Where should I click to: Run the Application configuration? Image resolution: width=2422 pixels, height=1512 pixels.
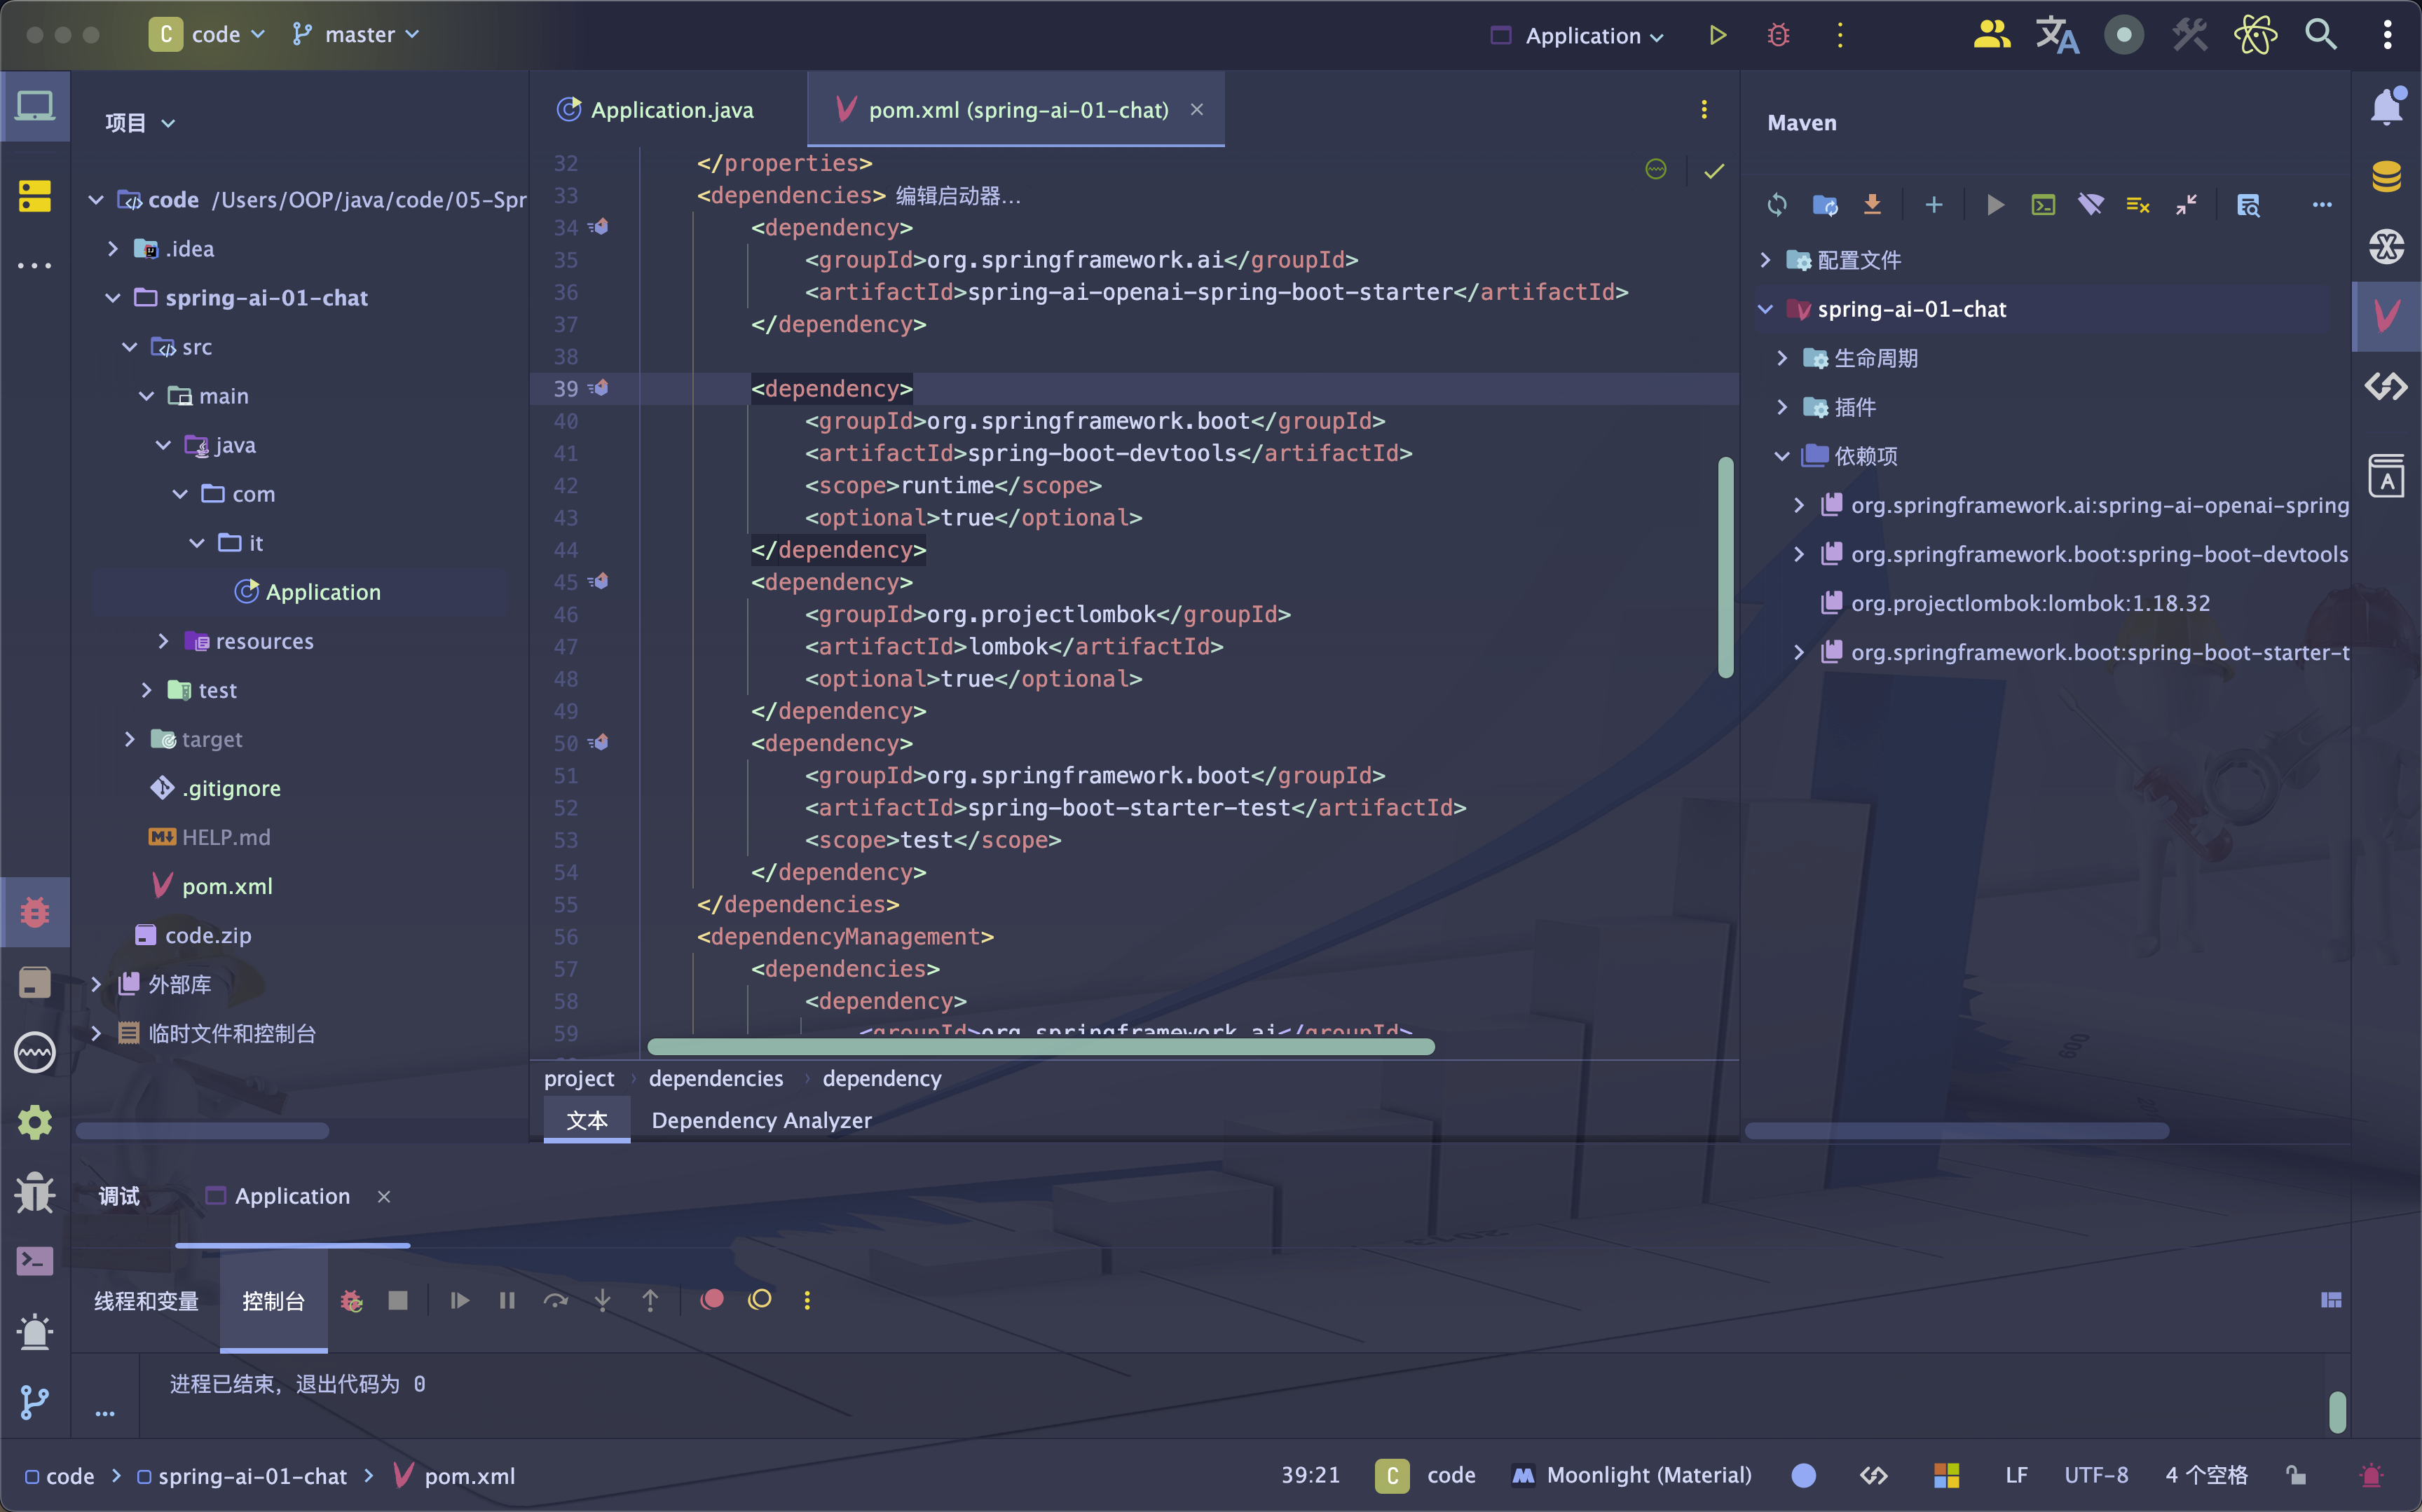1717,35
